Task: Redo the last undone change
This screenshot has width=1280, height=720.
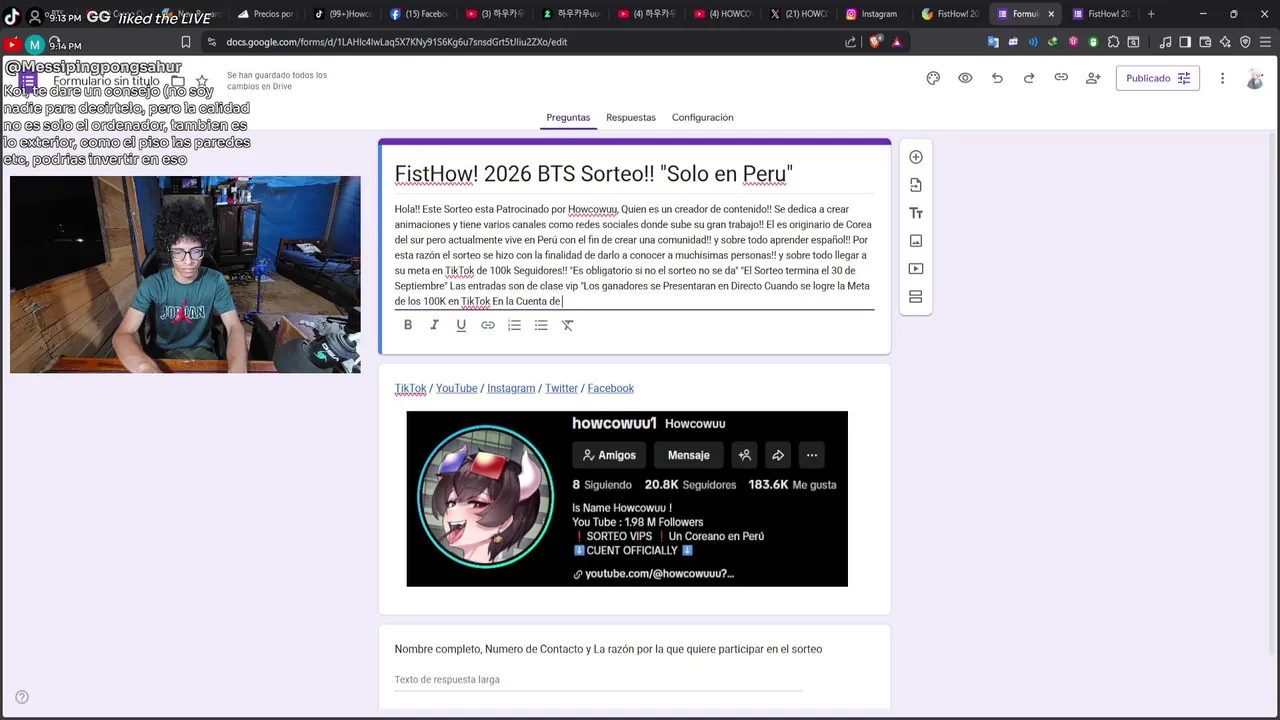Action: (x=1029, y=78)
